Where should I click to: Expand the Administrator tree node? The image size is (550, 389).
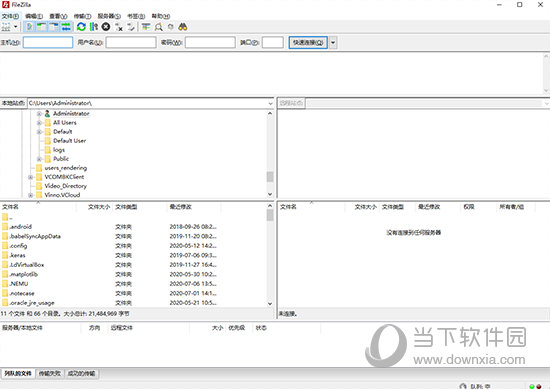pos(39,114)
